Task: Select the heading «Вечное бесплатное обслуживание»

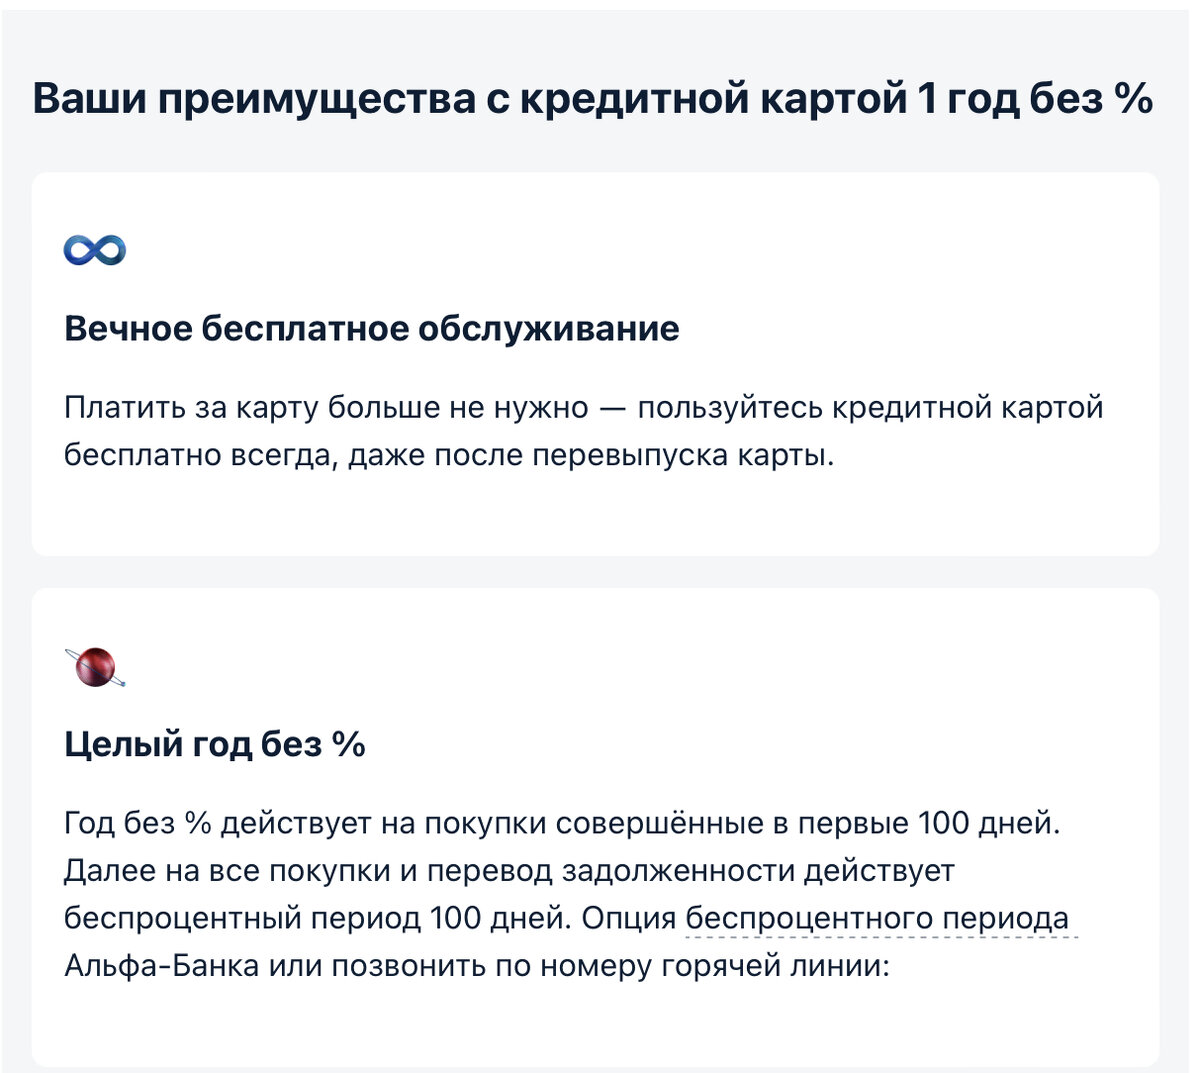Action: click(371, 328)
